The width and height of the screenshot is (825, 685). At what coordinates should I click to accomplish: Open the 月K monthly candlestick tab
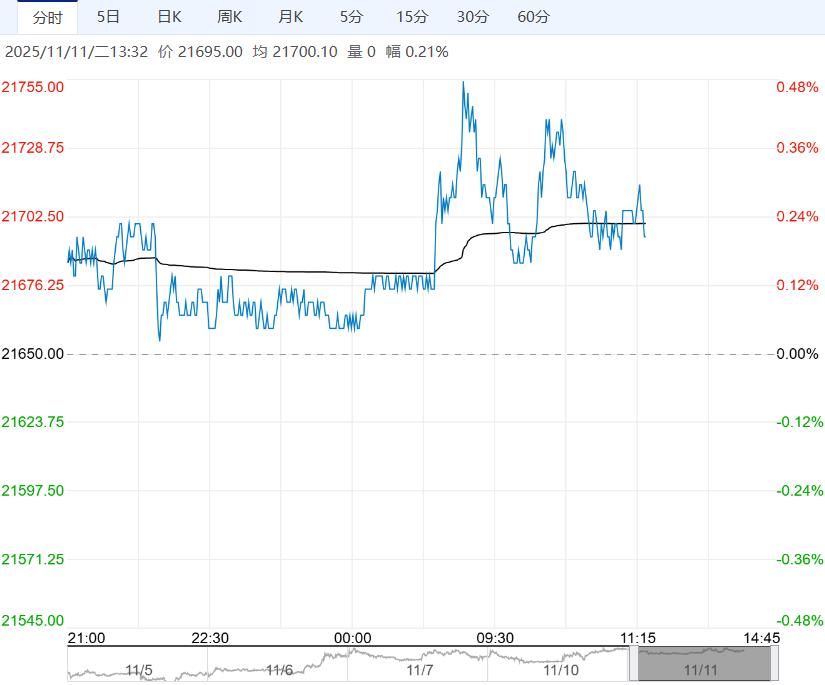pos(291,17)
